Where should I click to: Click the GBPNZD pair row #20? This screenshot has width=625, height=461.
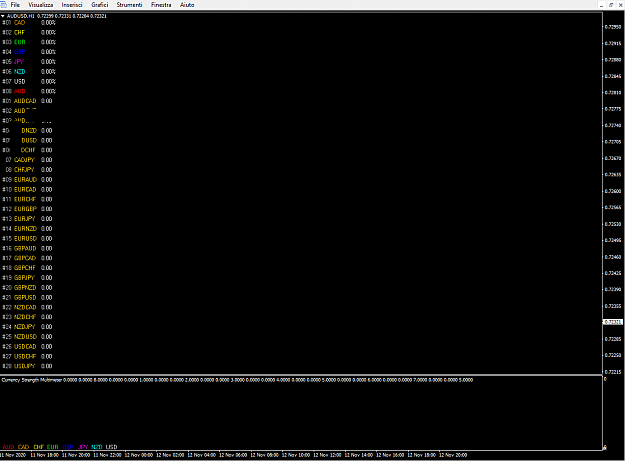pyautogui.click(x=27, y=288)
